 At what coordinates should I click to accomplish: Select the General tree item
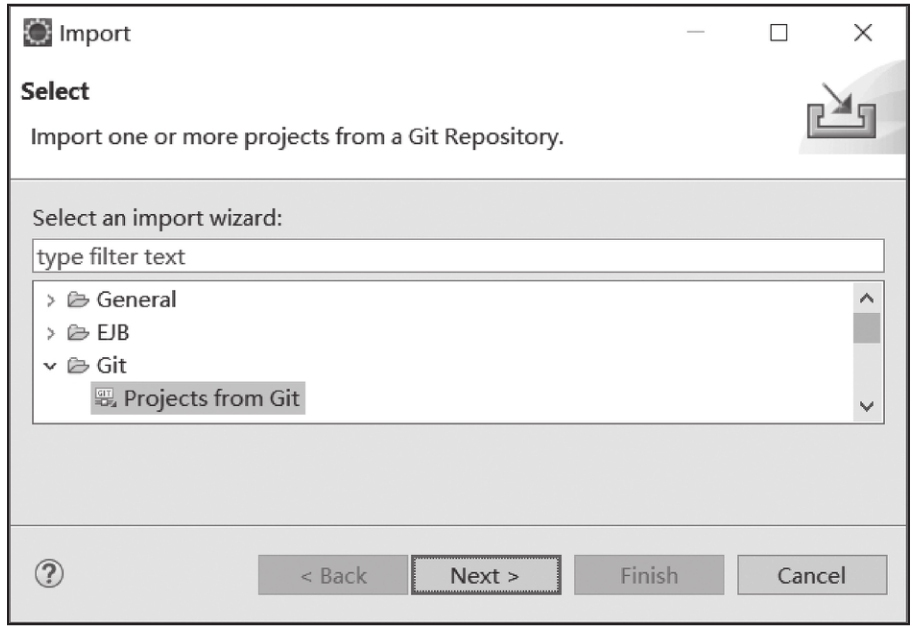[136, 299]
